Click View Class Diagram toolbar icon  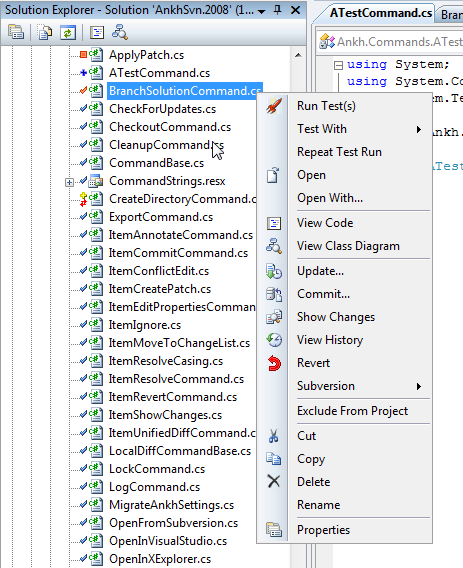tap(120, 32)
